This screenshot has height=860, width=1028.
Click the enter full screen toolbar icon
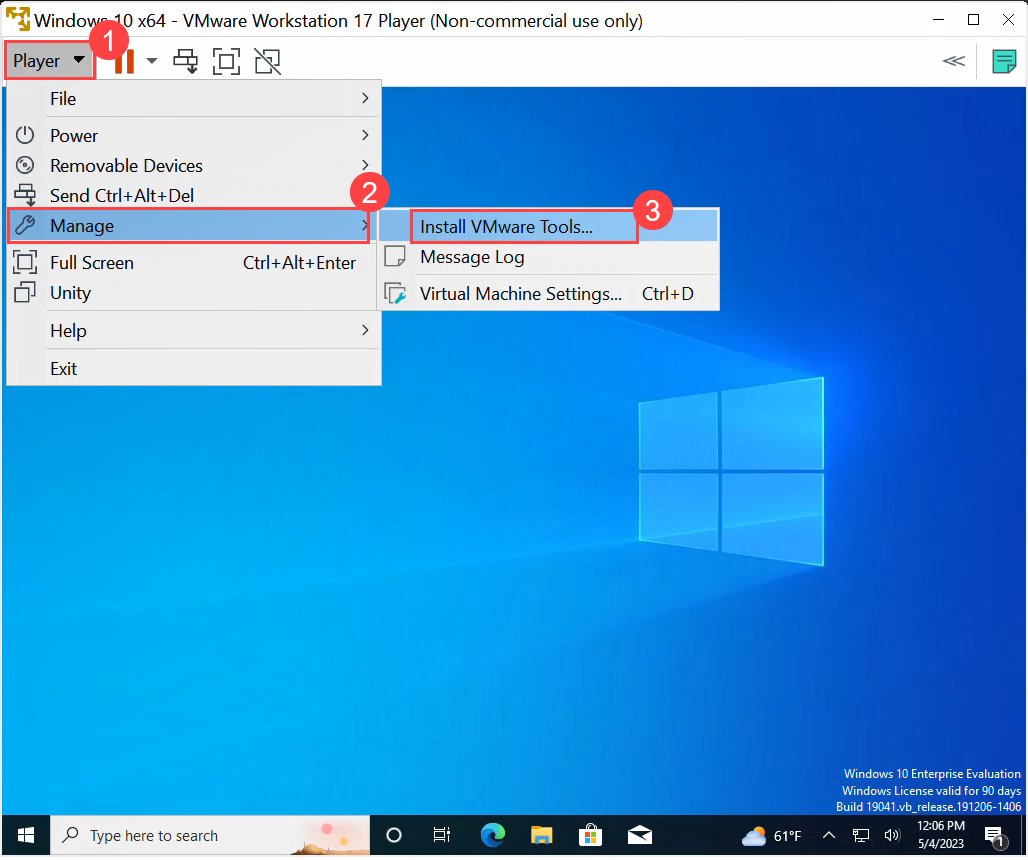(x=226, y=61)
